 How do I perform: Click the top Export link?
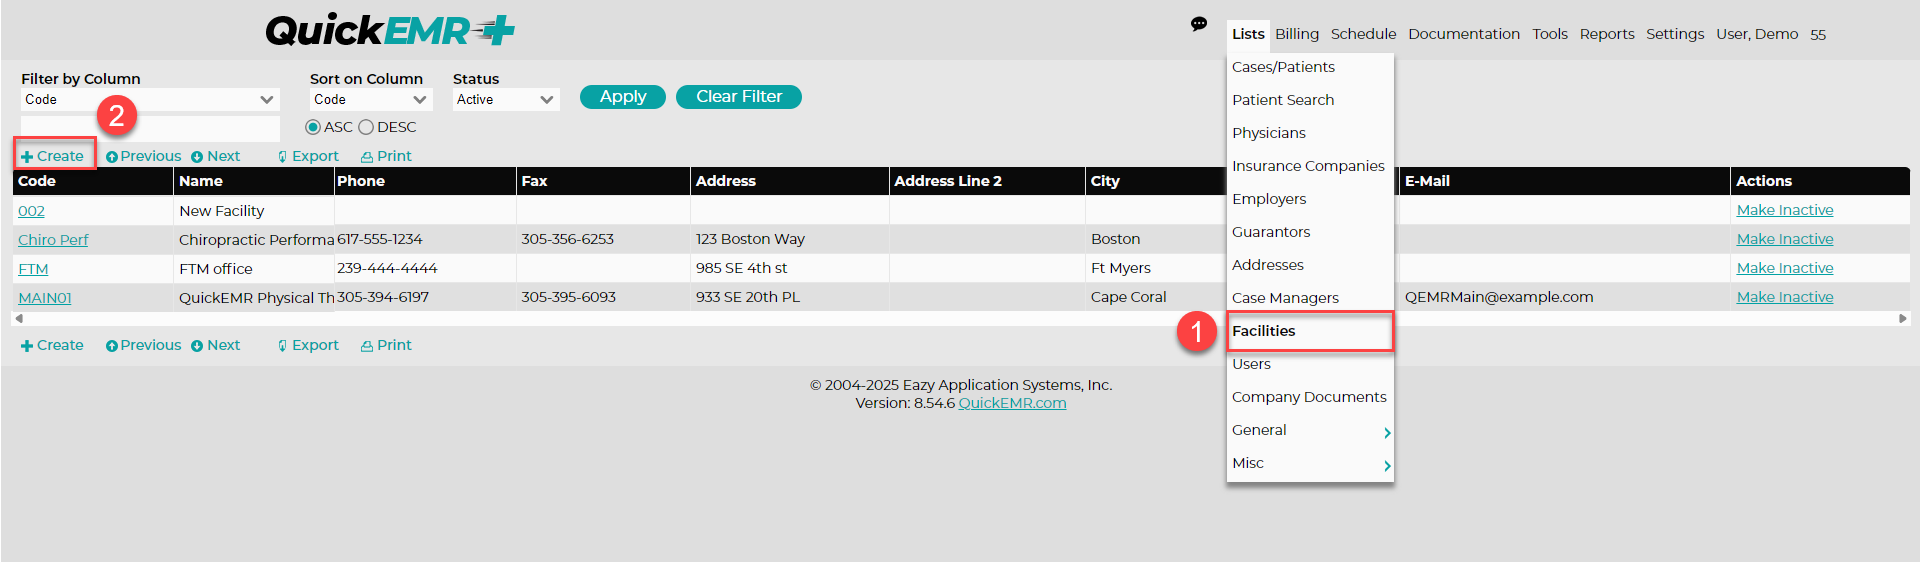click(308, 156)
